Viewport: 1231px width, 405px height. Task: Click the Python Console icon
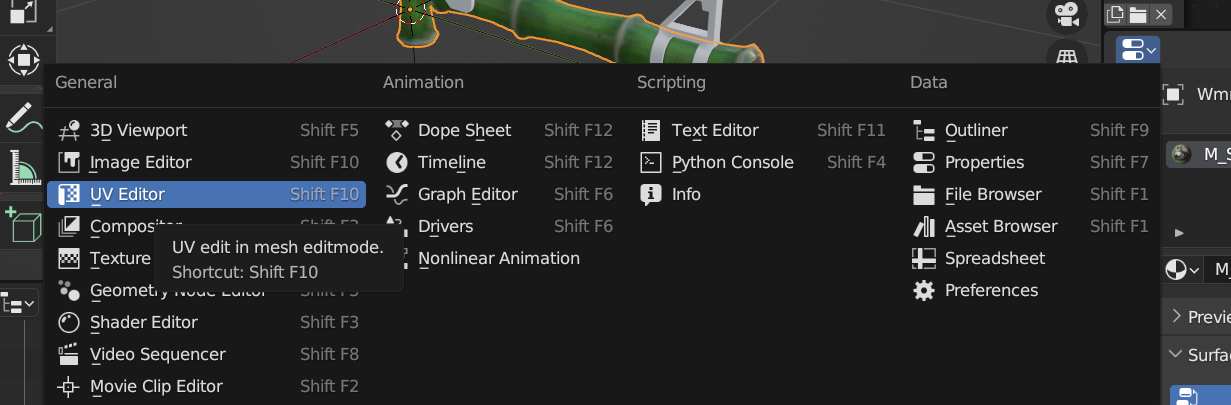[651, 162]
